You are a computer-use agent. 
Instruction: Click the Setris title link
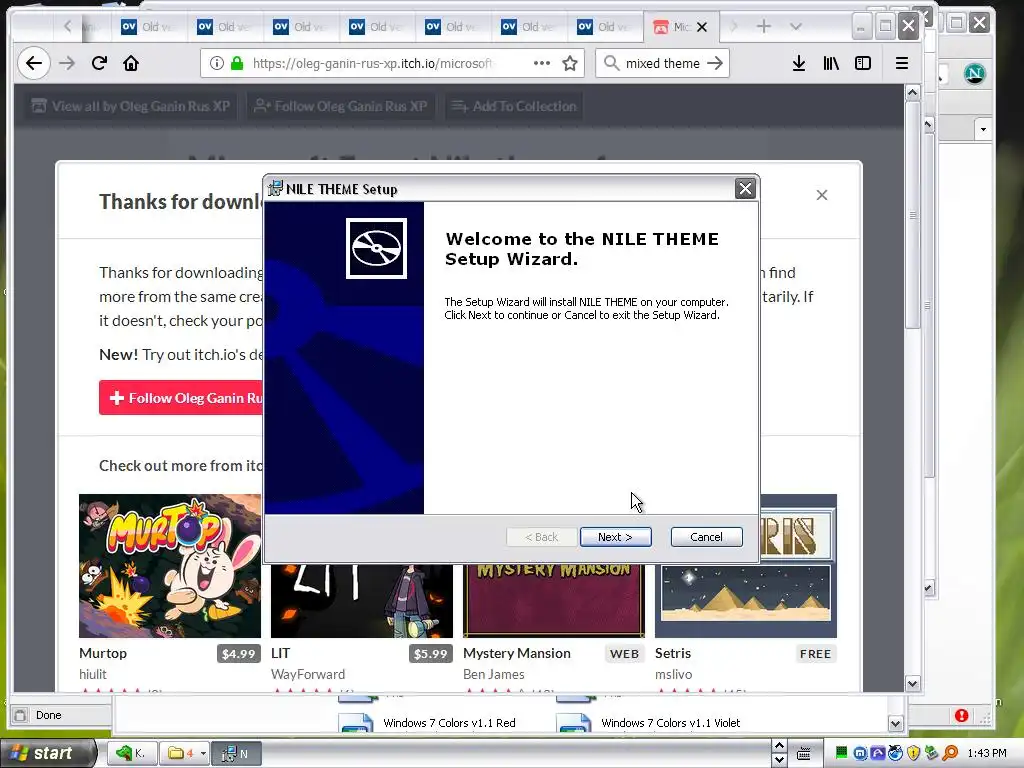click(673, 653)
